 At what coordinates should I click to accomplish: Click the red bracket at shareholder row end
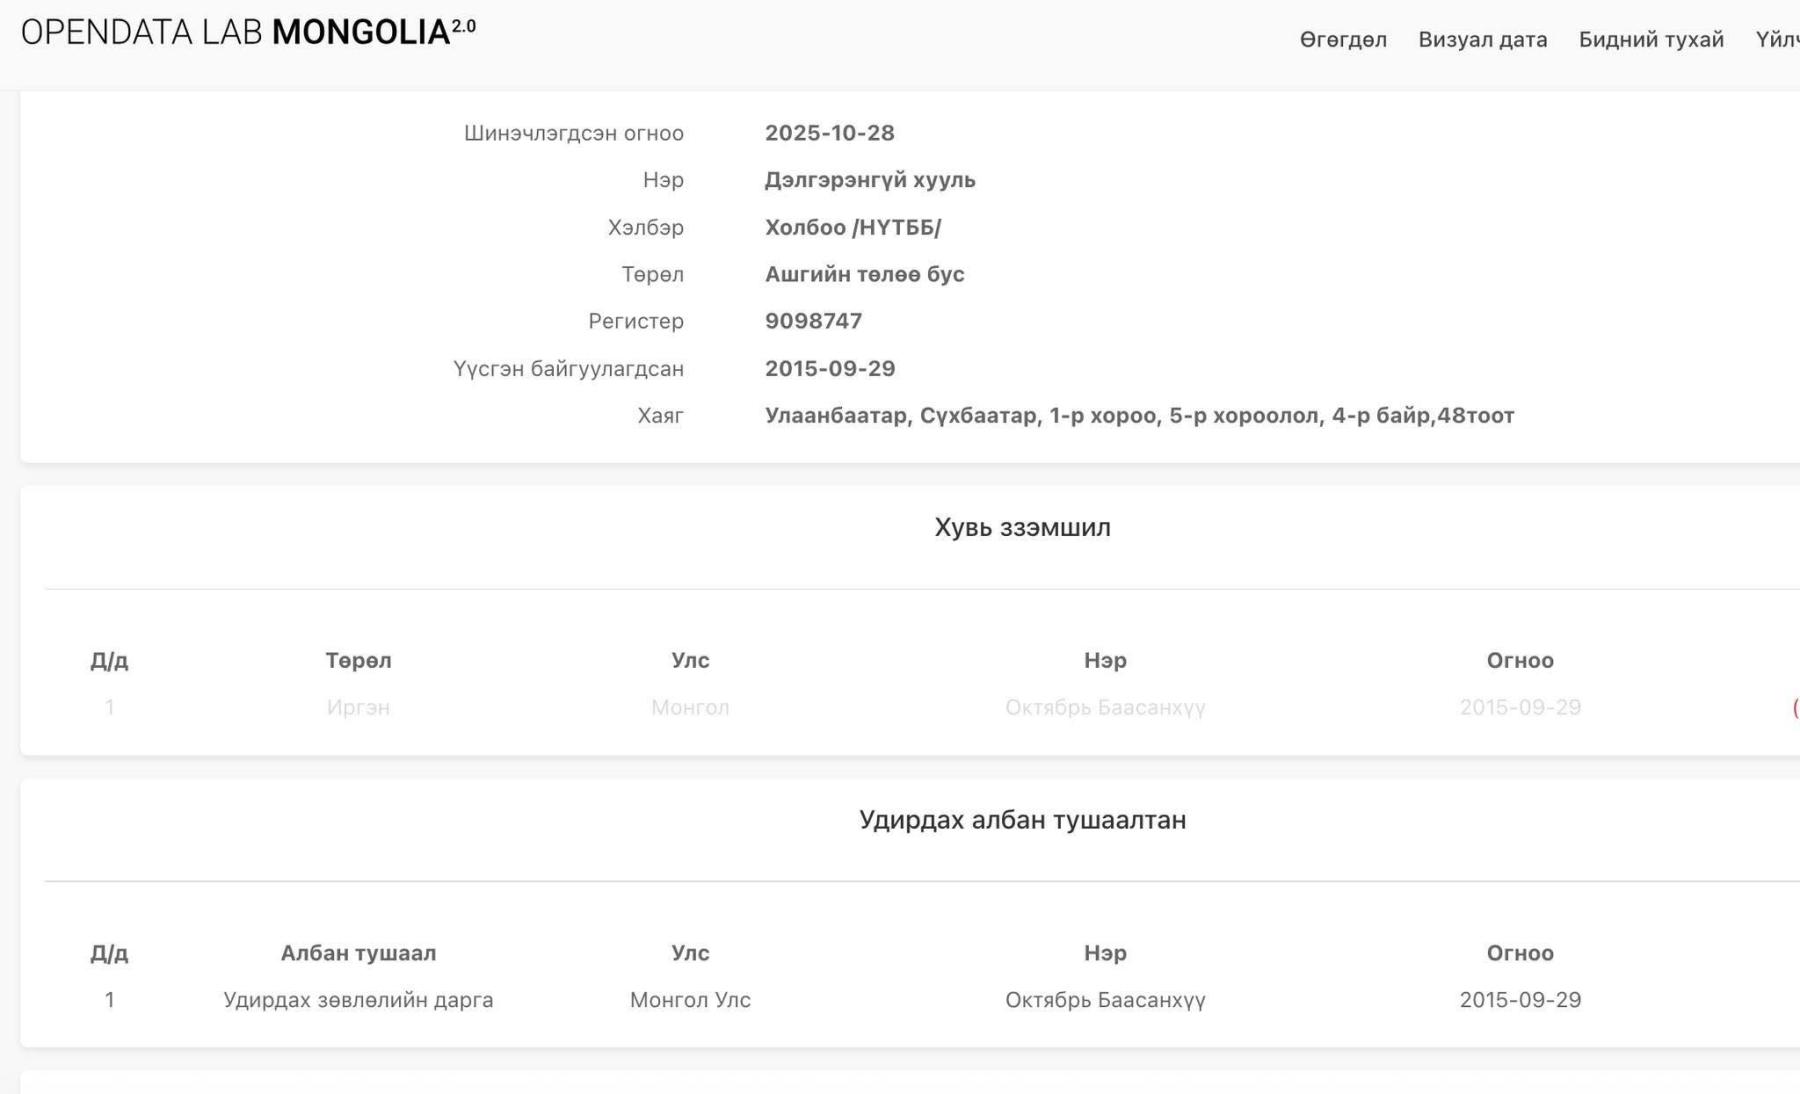pos(1794,708)
